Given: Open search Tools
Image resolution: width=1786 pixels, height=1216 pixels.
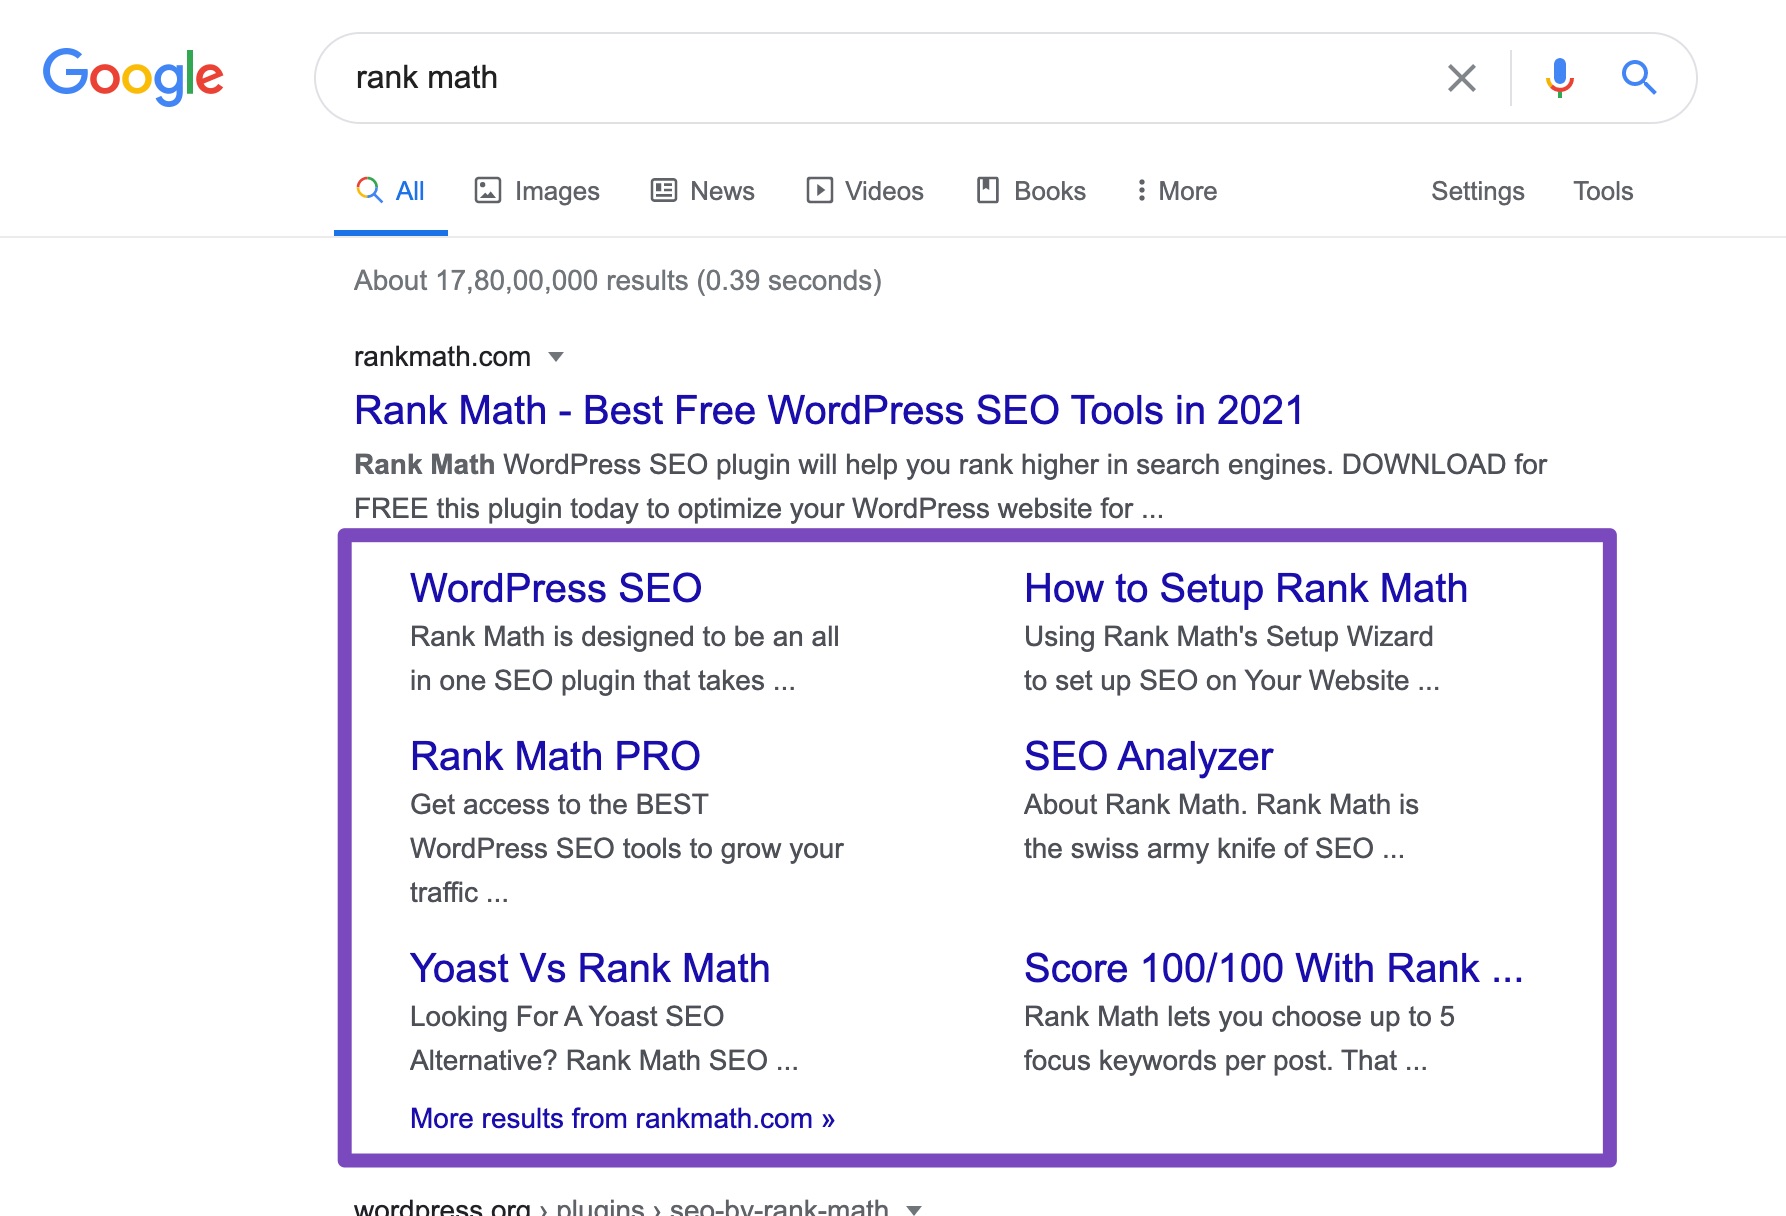Looking at the screenshot, I should [1602, 191].
